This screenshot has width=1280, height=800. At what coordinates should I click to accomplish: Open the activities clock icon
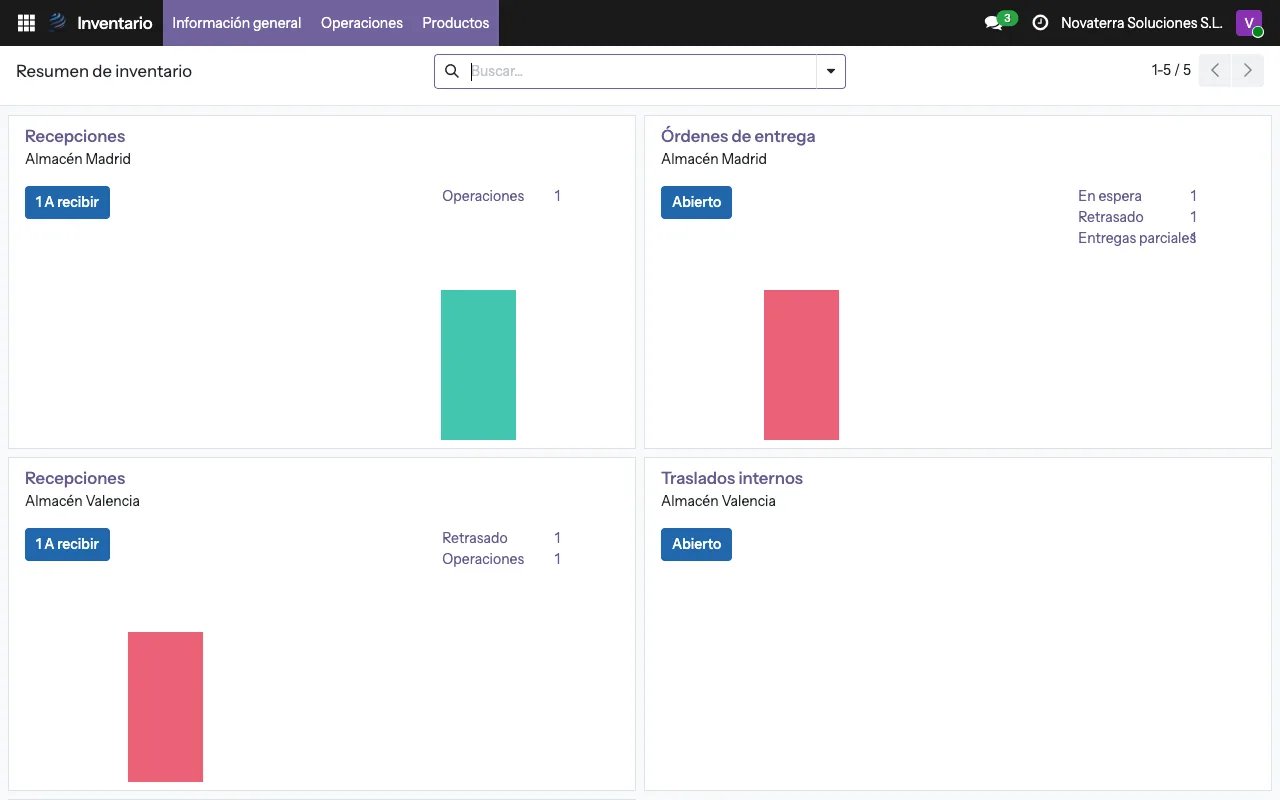tap(1040, 23)
